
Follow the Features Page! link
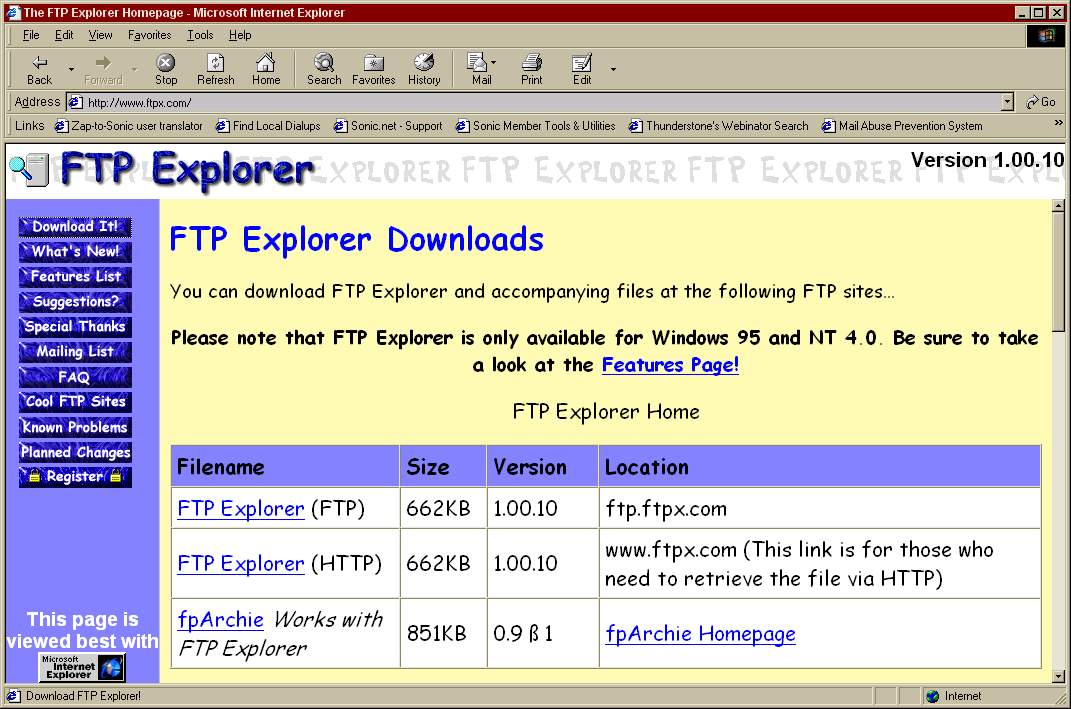(x=670, y=365)
